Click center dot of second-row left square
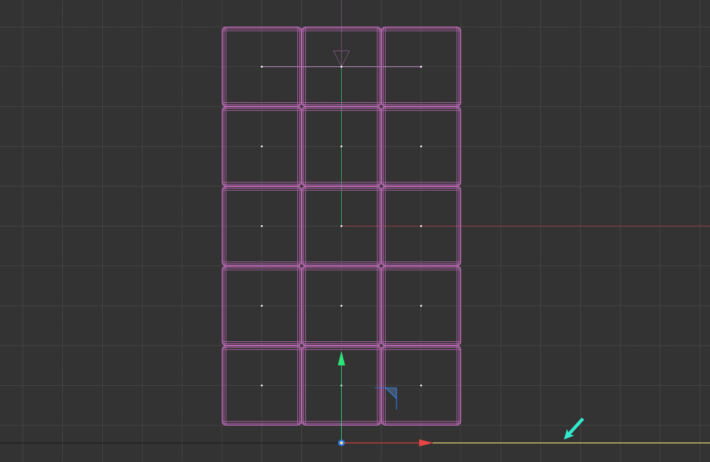The height and width of the screenshot is (462, 710). 262,146
